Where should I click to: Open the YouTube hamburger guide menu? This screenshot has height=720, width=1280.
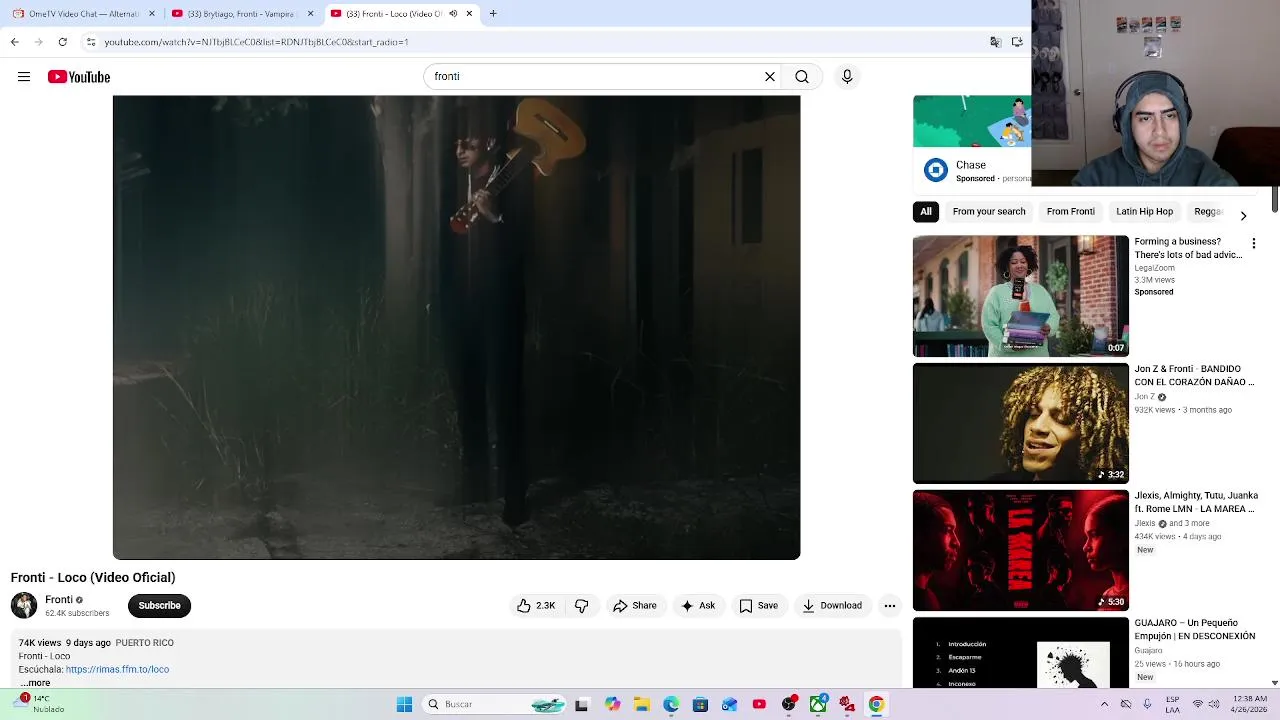coord(24,77)
